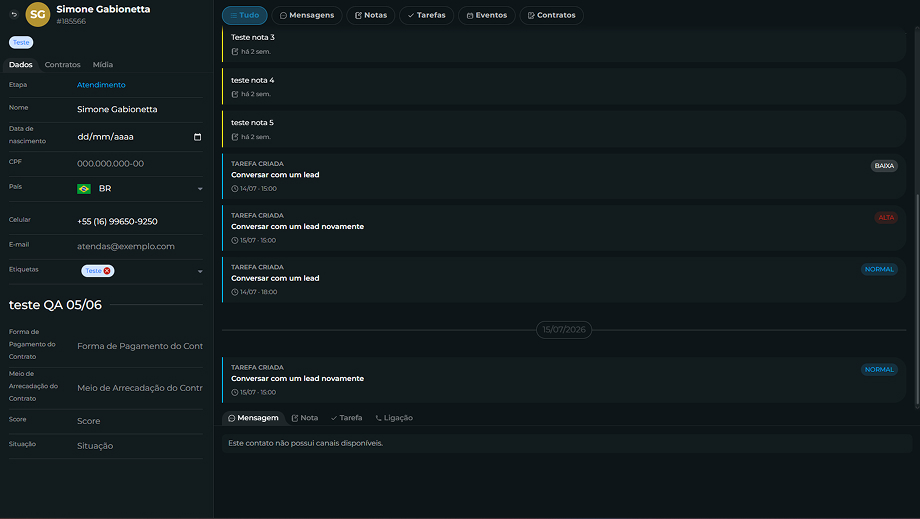Click the Brazil flag icon
This screenshot has height=519, width=920.
pos(84,189)
